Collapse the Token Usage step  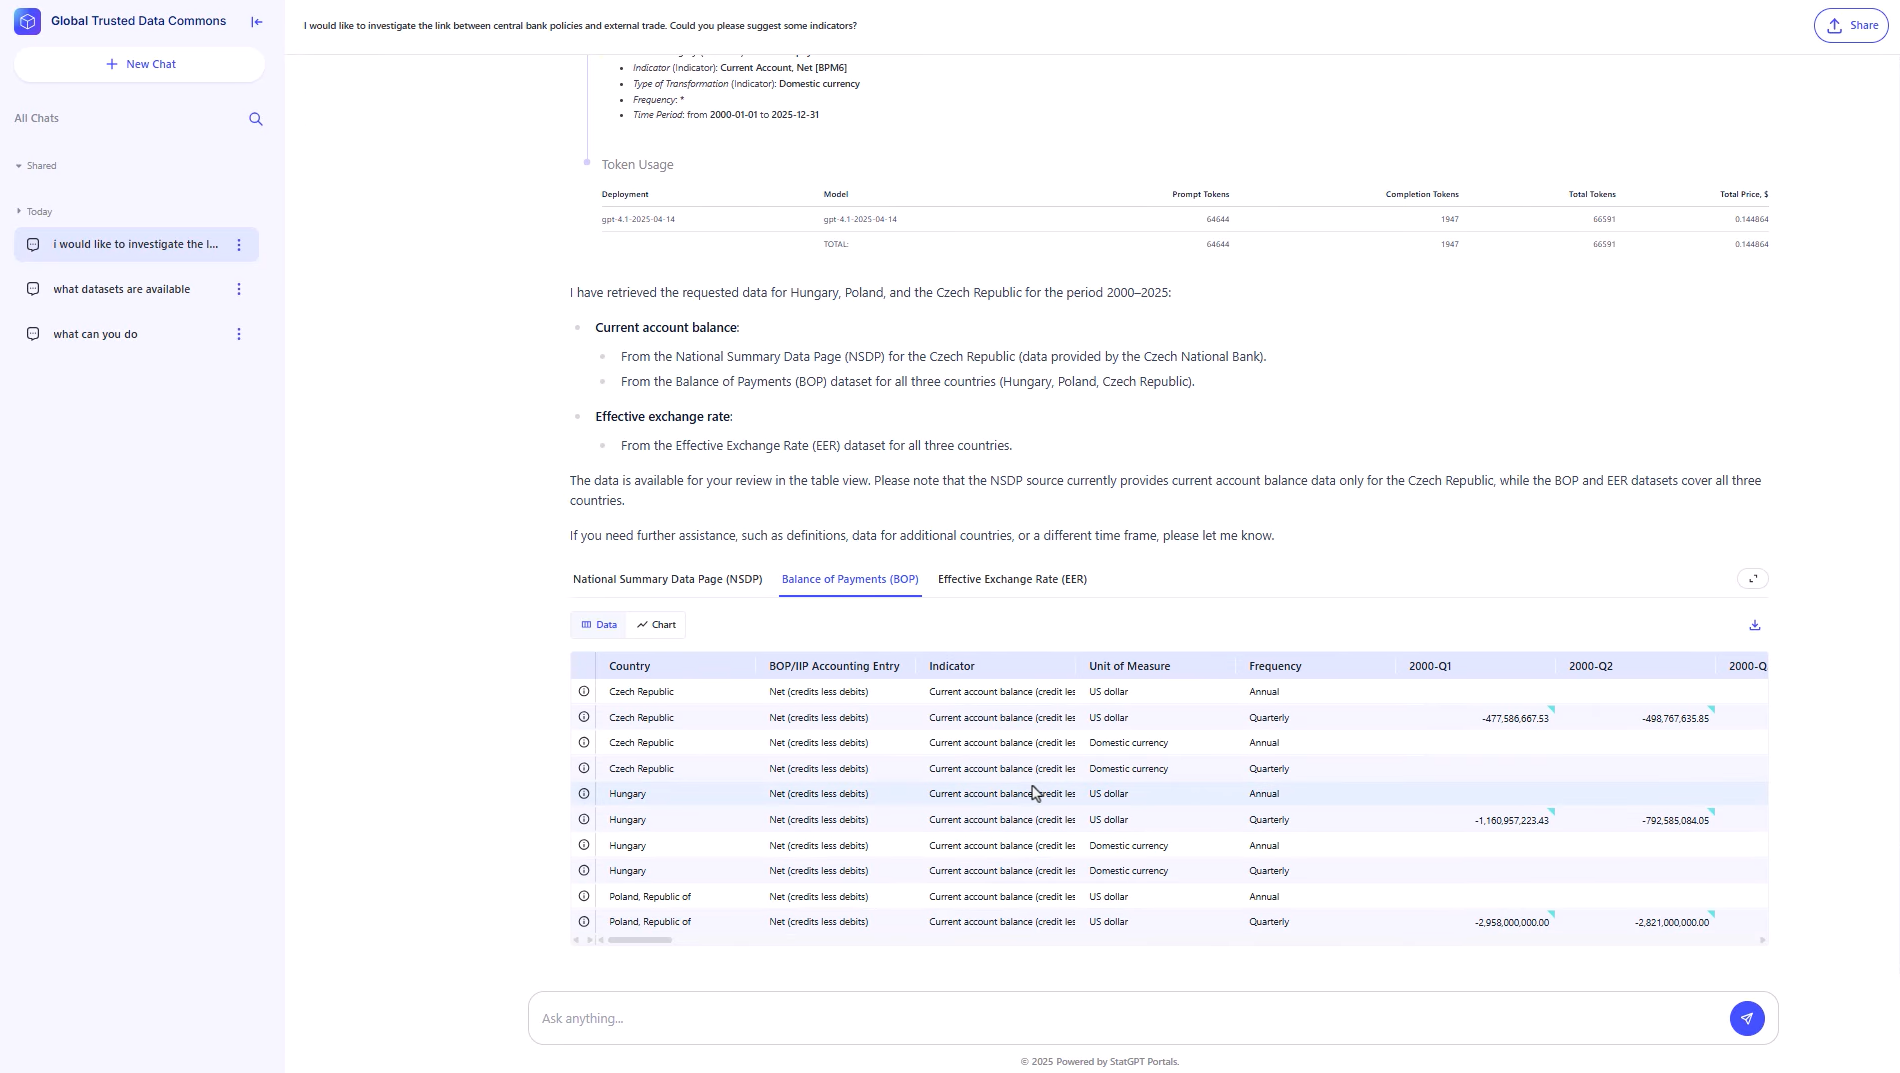tap(637, 165)
